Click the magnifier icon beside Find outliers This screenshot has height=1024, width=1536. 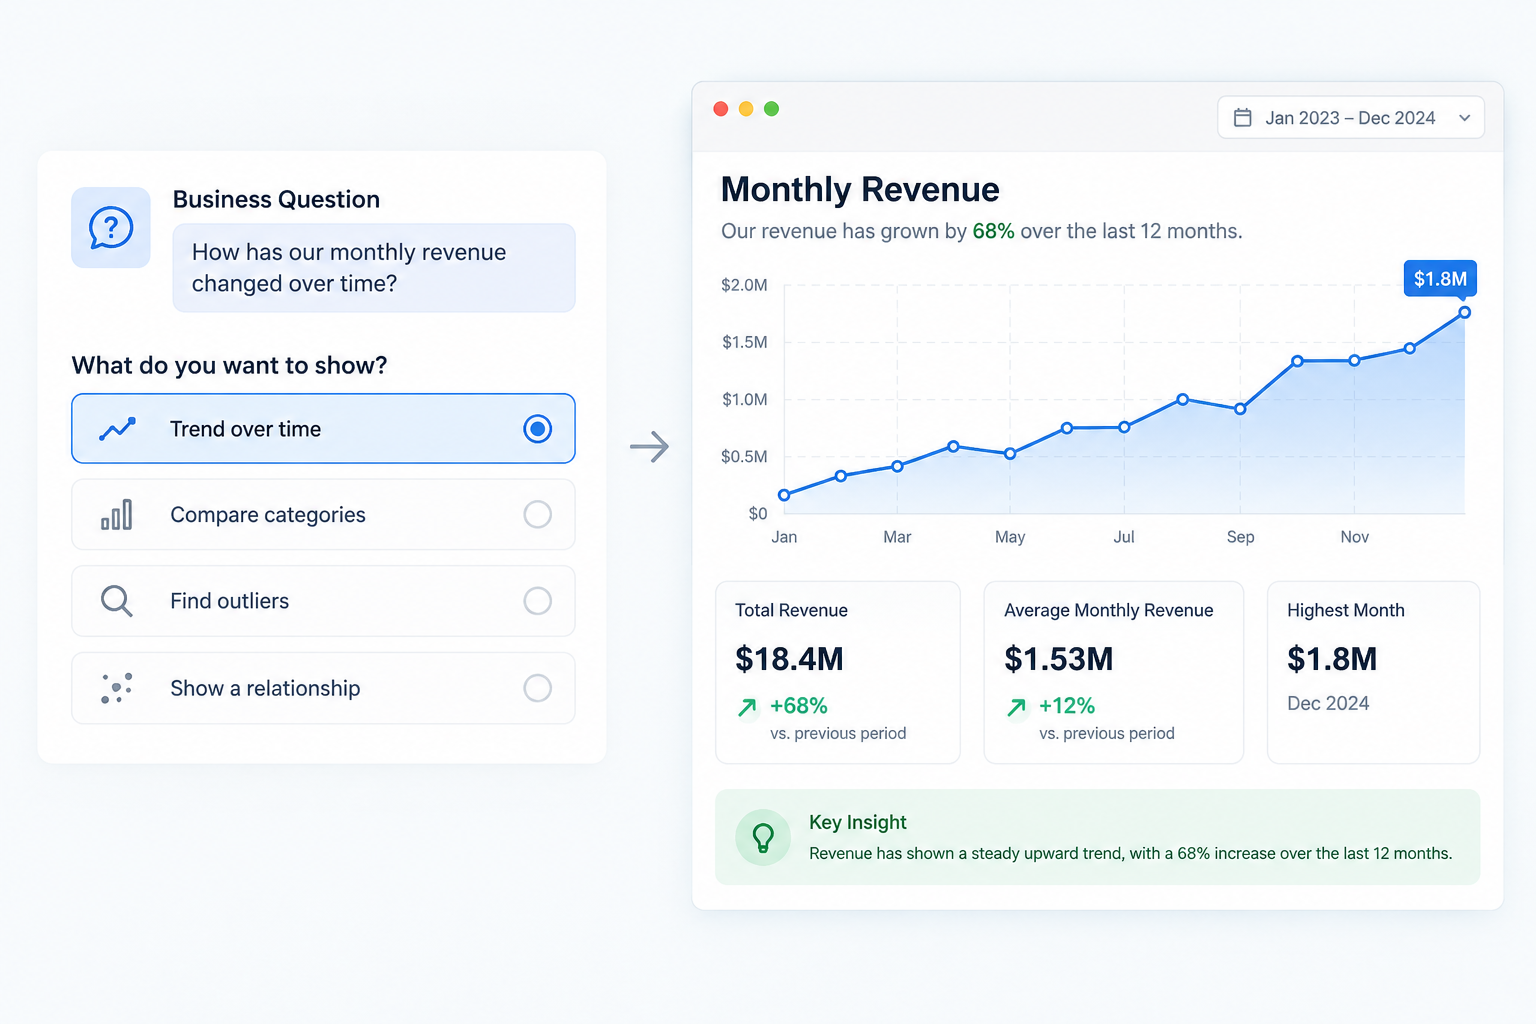coord(116,601)
